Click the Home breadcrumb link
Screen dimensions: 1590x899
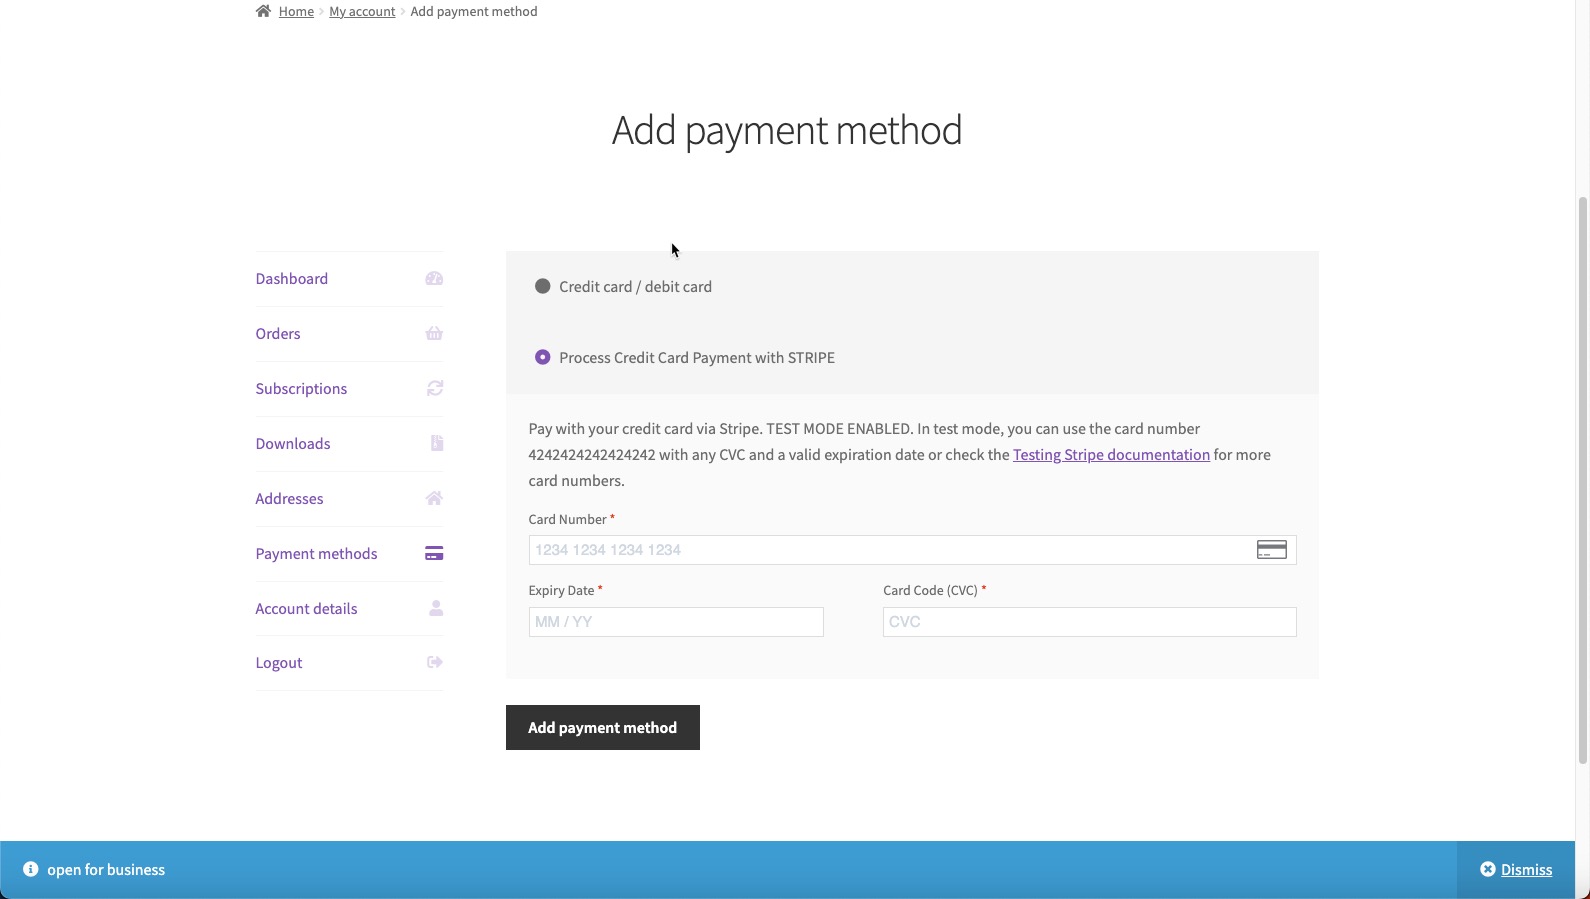pyautogui.click(x=296, y=11)
